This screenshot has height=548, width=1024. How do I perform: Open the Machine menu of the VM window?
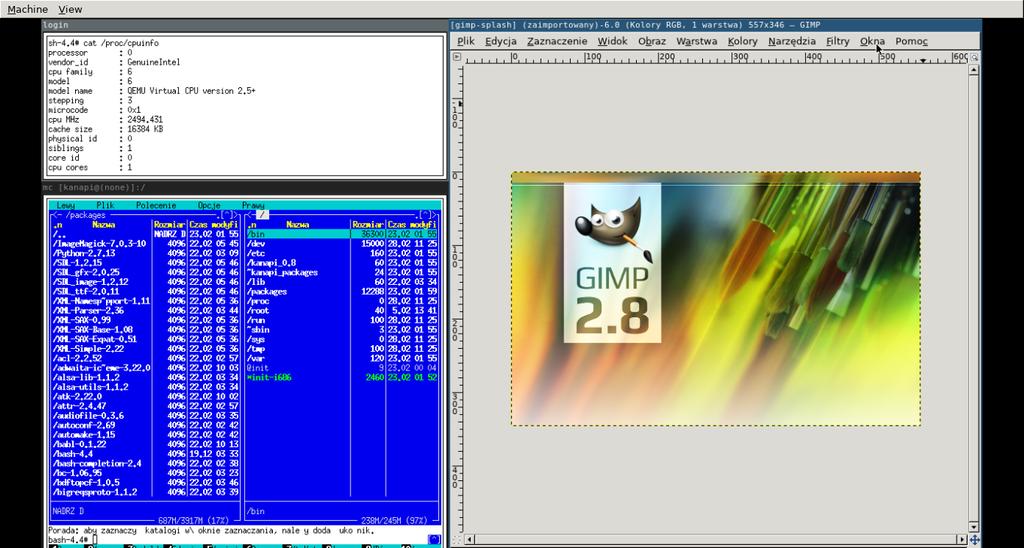click(27, 9)
